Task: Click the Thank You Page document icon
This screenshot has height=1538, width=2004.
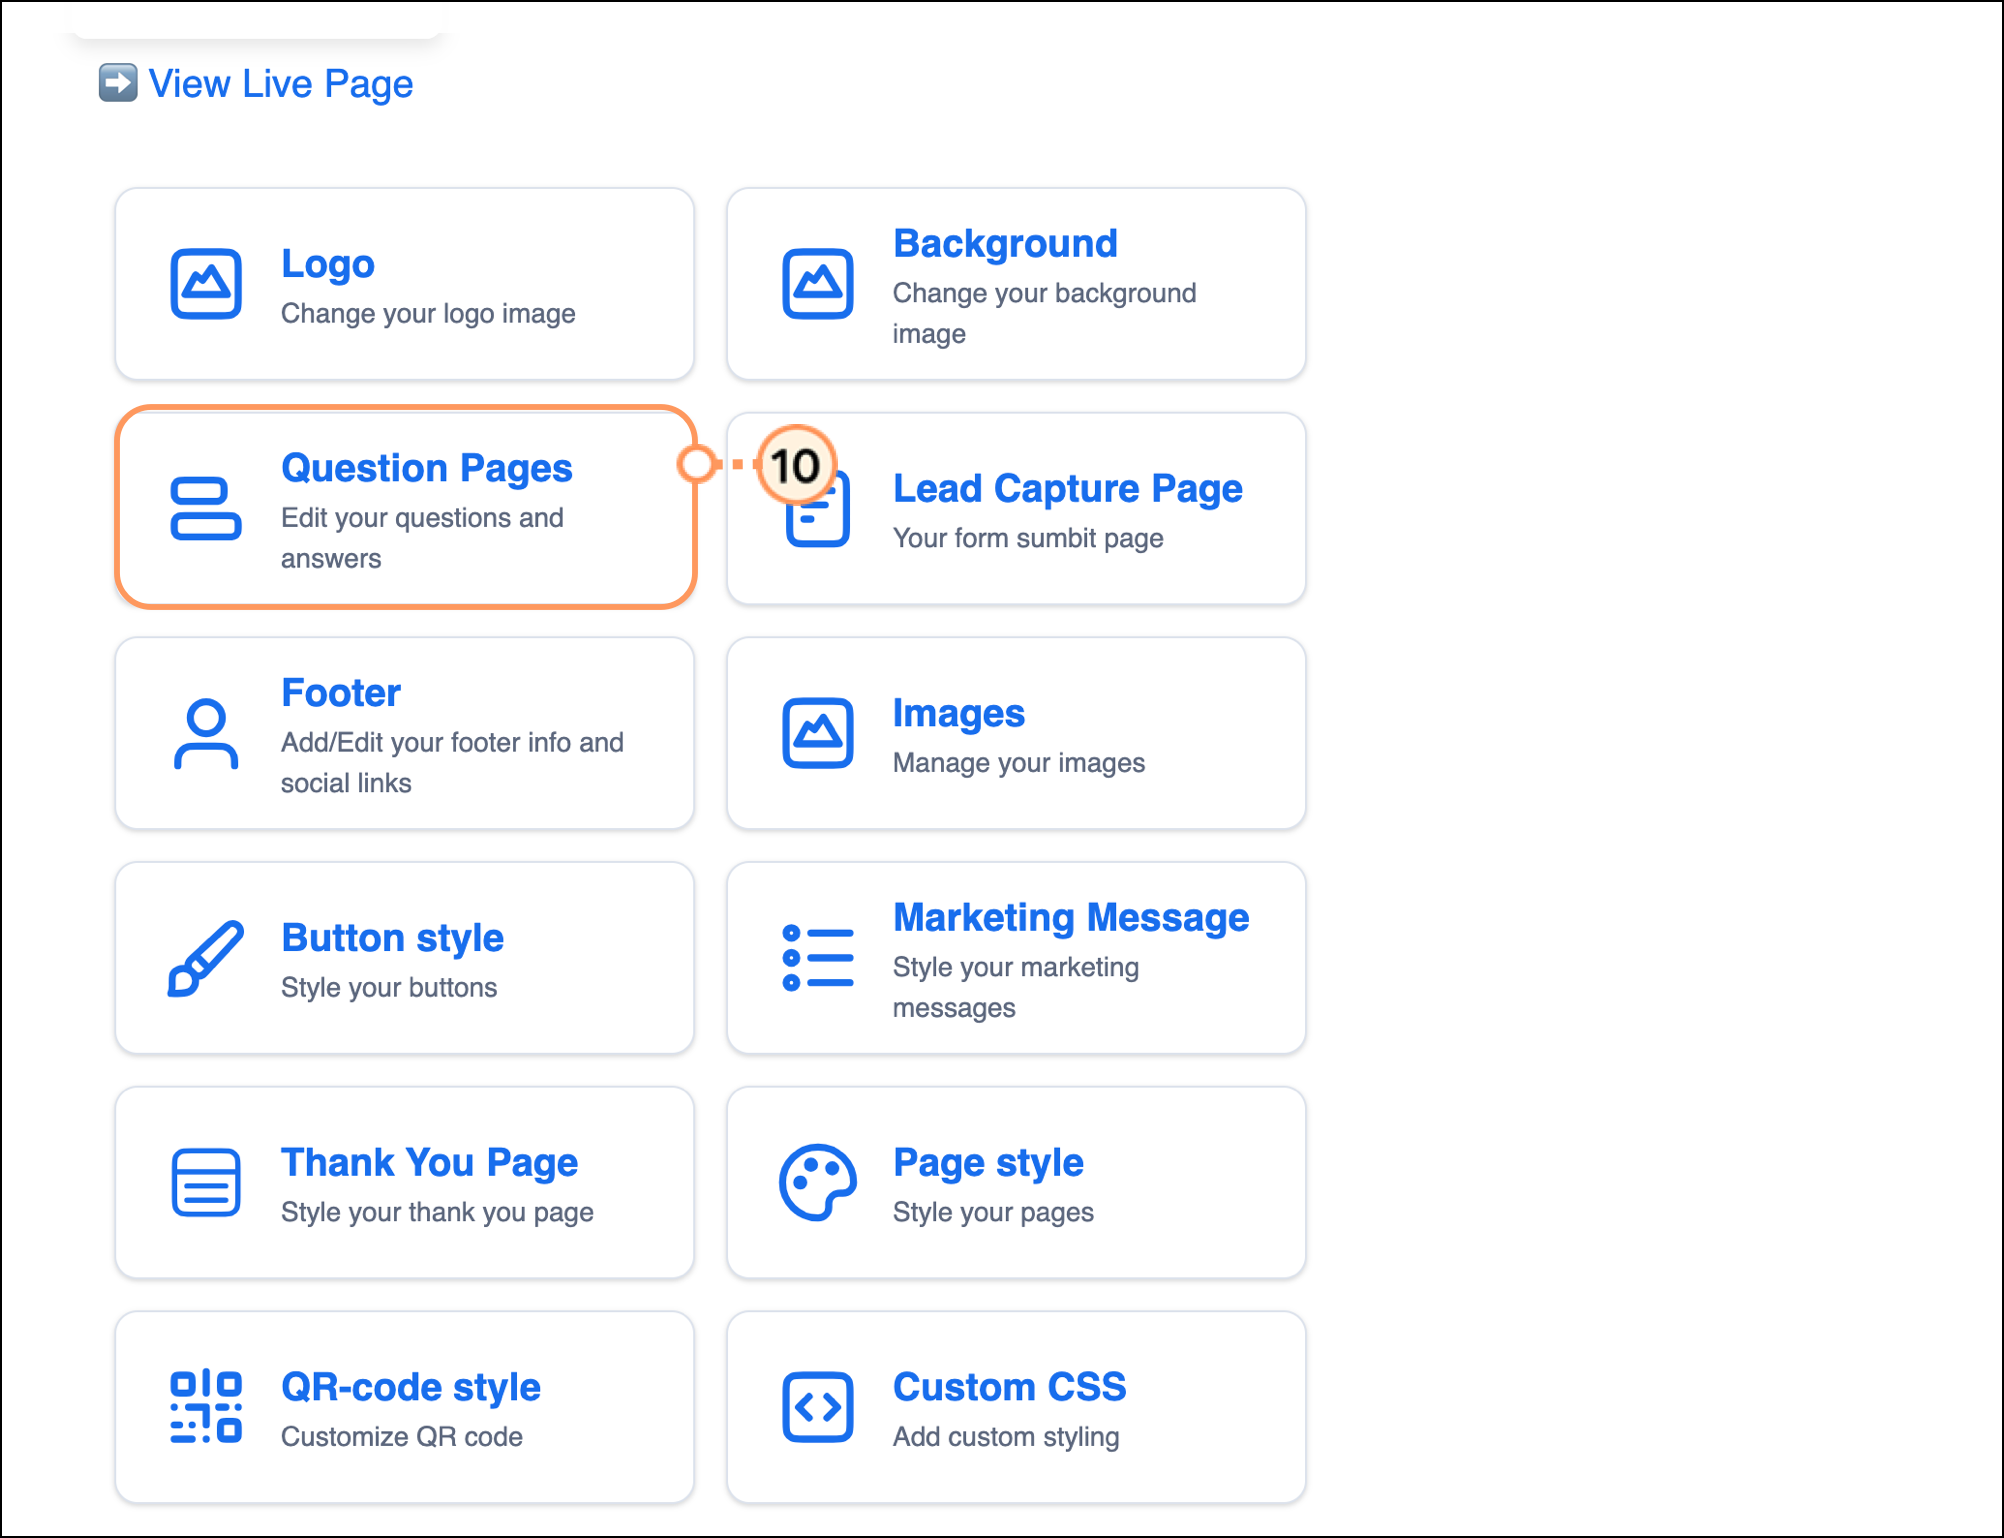Action: 206,1183
